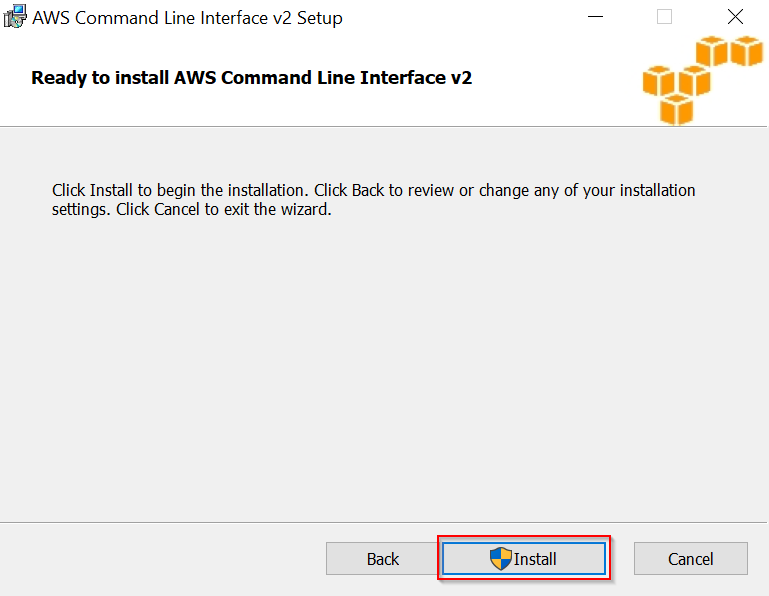Click the bottom cube of the AWS logo
Image resolution: width=769 pixels, height=596 pixels.
677,109
